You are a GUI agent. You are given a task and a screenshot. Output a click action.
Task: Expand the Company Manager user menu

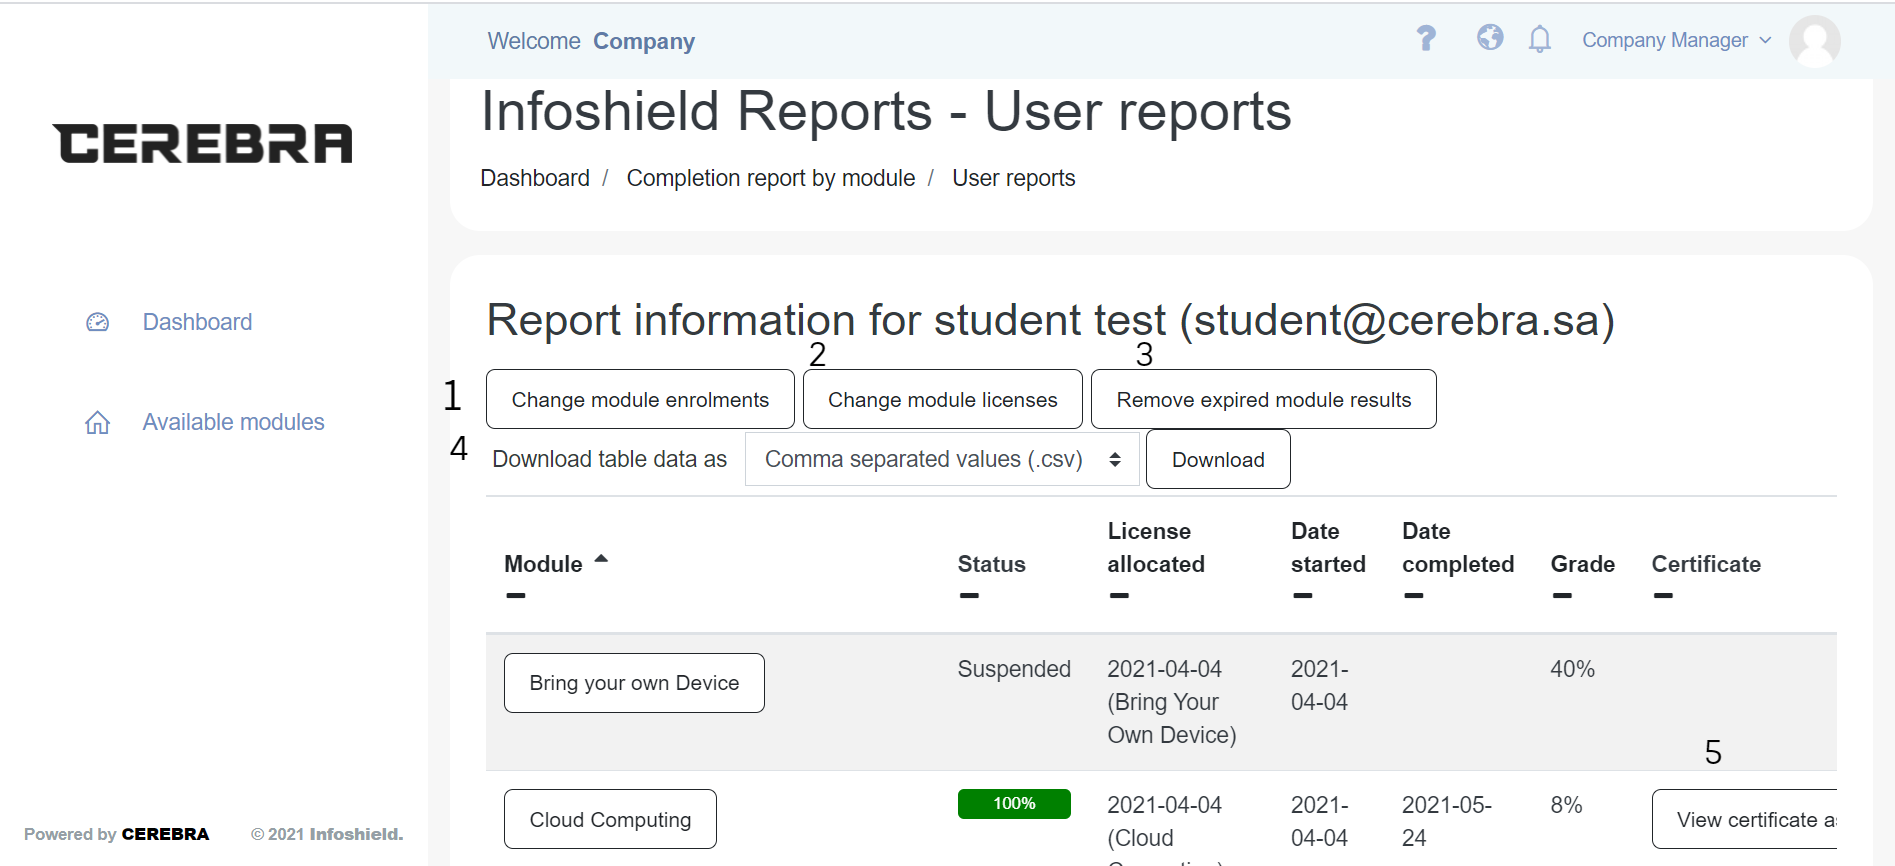pos(1676,40)
